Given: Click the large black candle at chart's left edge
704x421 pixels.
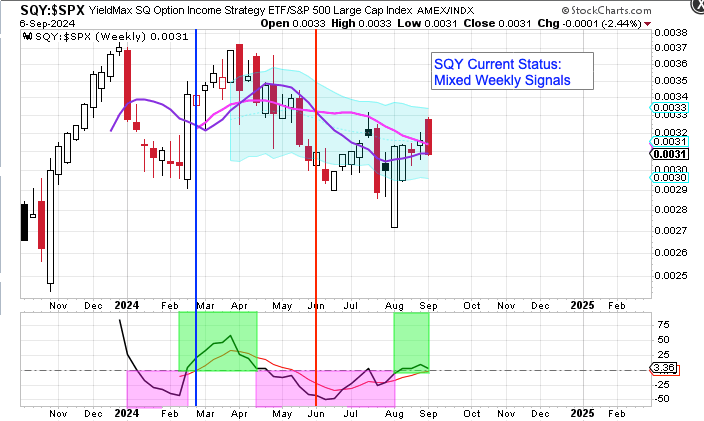Looking at the screenshot, I should point(23,222).
